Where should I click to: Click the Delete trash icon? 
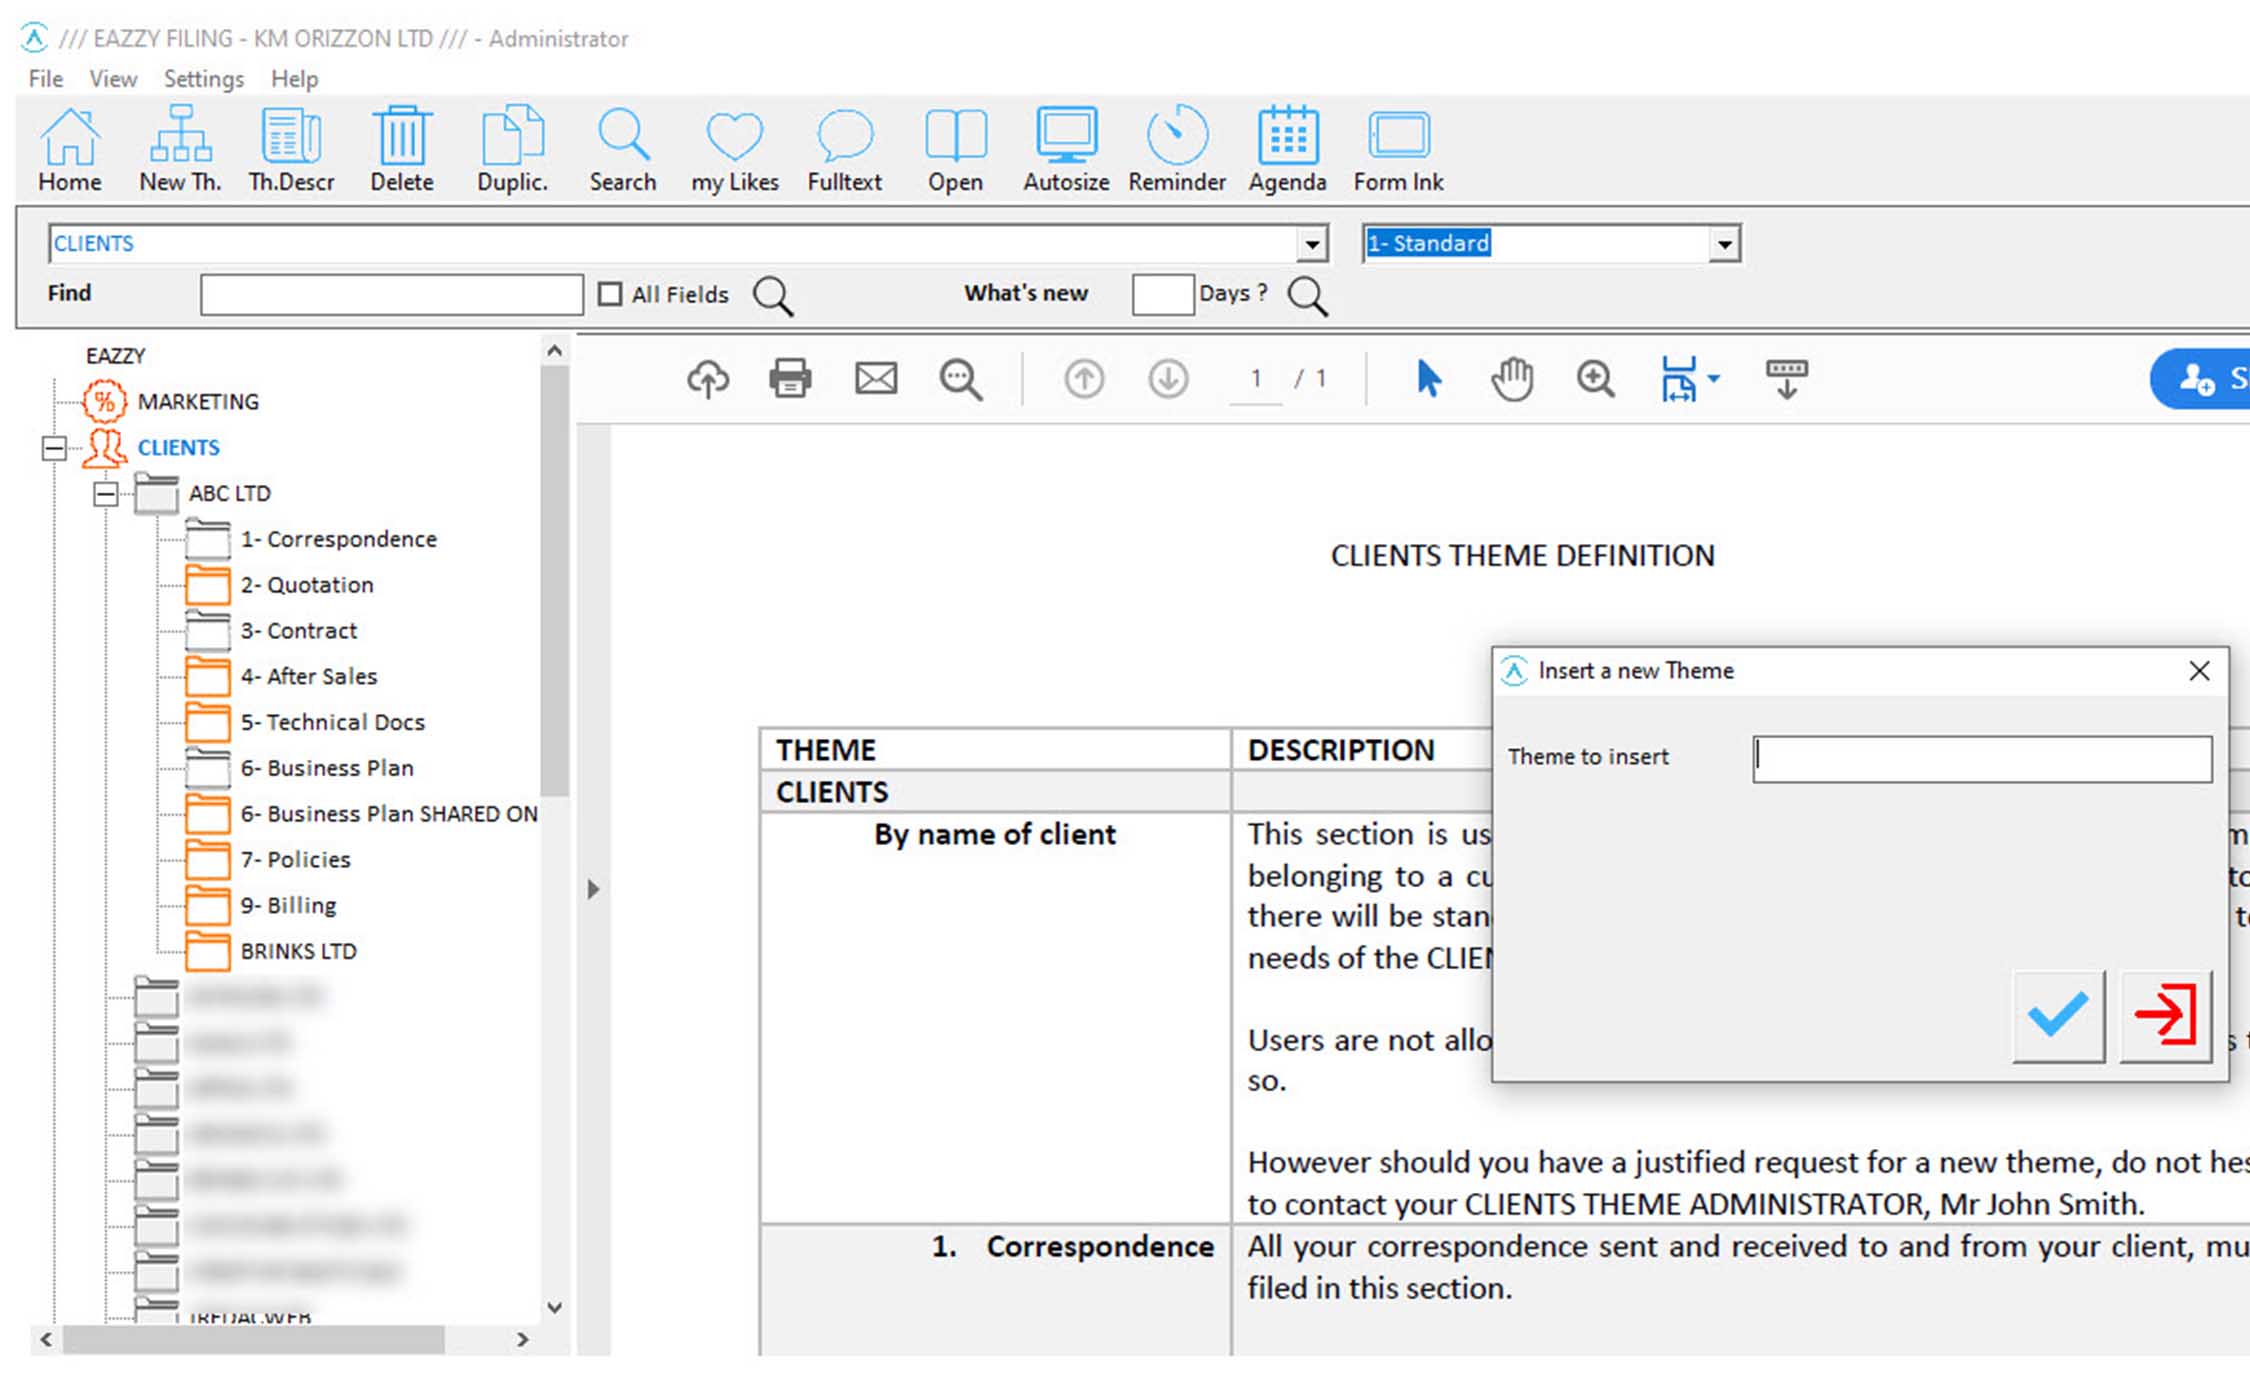pyautogui.click(x=402, y=149)
